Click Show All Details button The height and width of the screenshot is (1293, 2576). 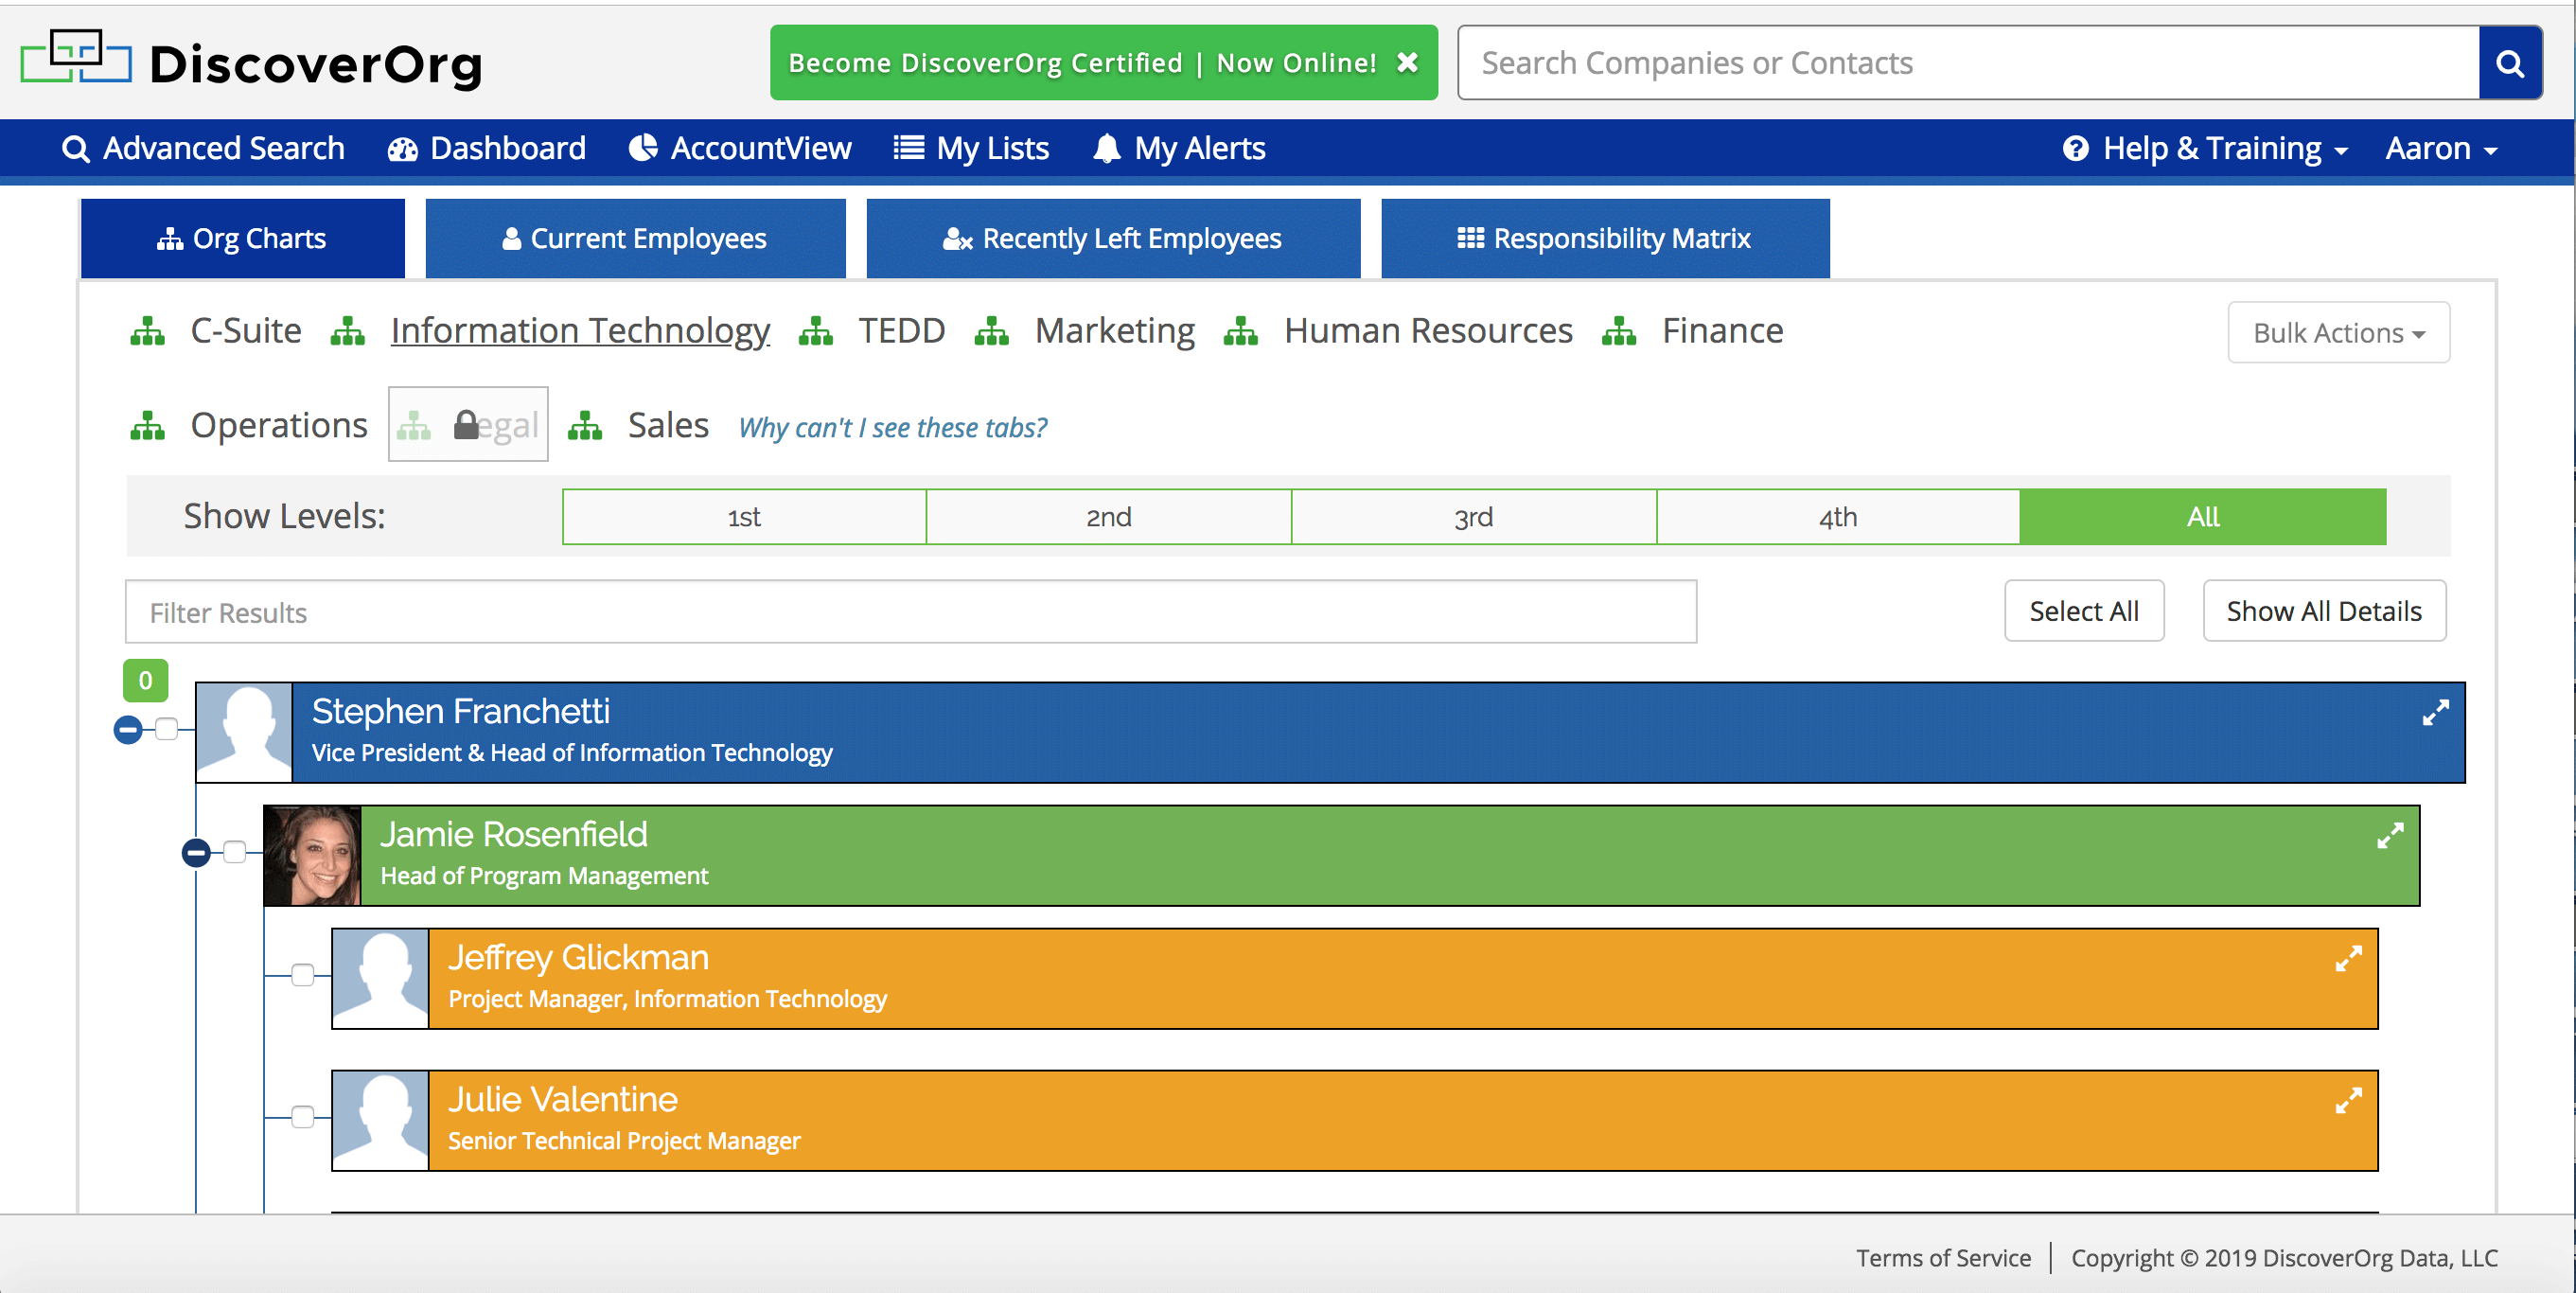(2324, 611)
